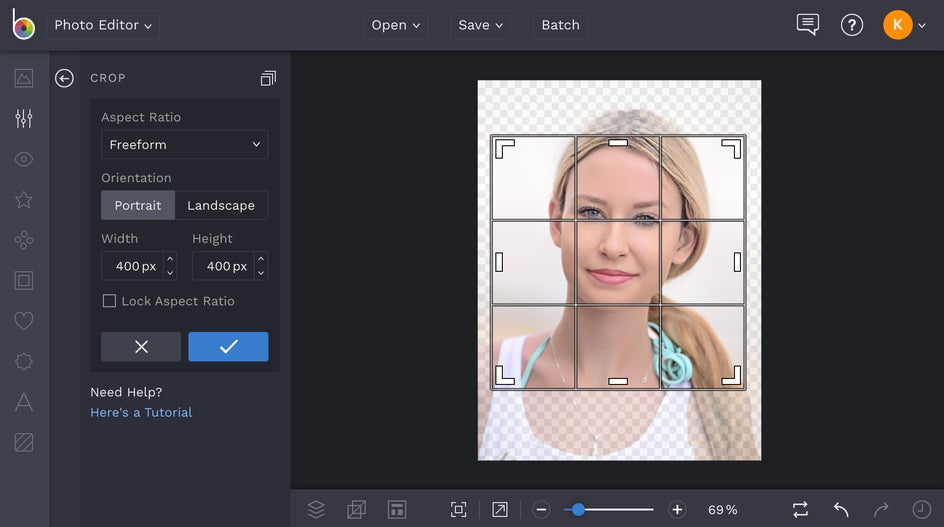944x527 pixels.
Task: Open the Frames tool in sidebar
Action: 24,281
